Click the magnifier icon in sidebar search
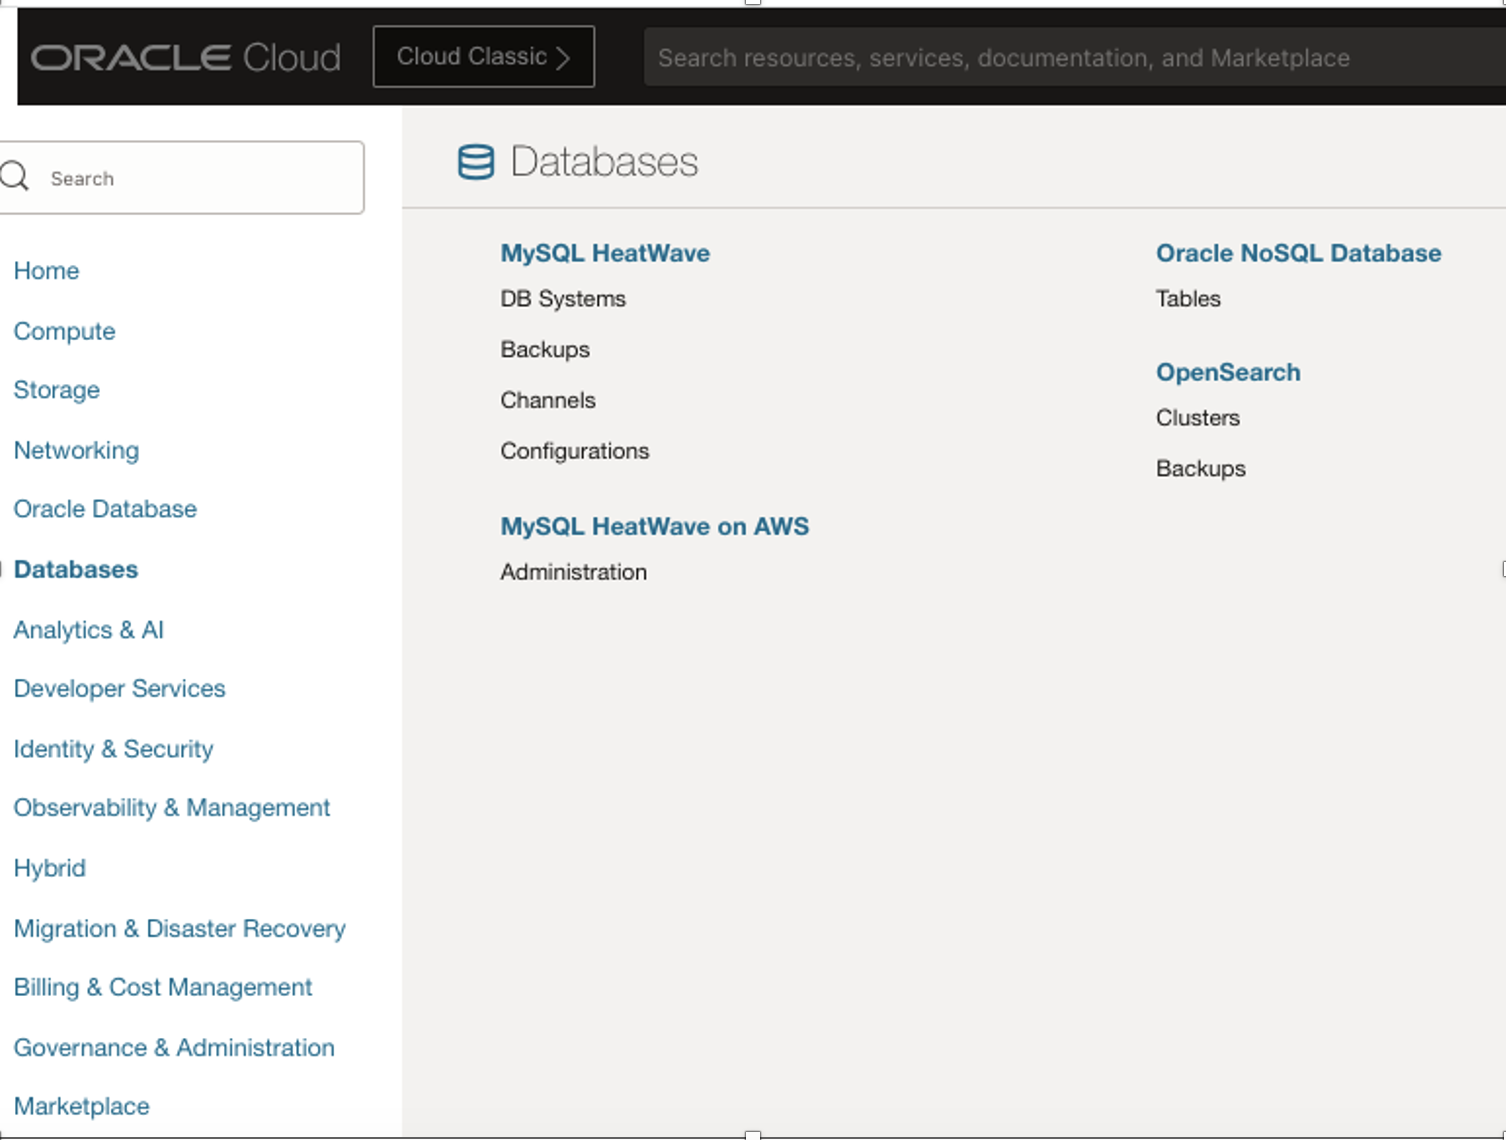1506x1140 pixels. coord(15,177)
